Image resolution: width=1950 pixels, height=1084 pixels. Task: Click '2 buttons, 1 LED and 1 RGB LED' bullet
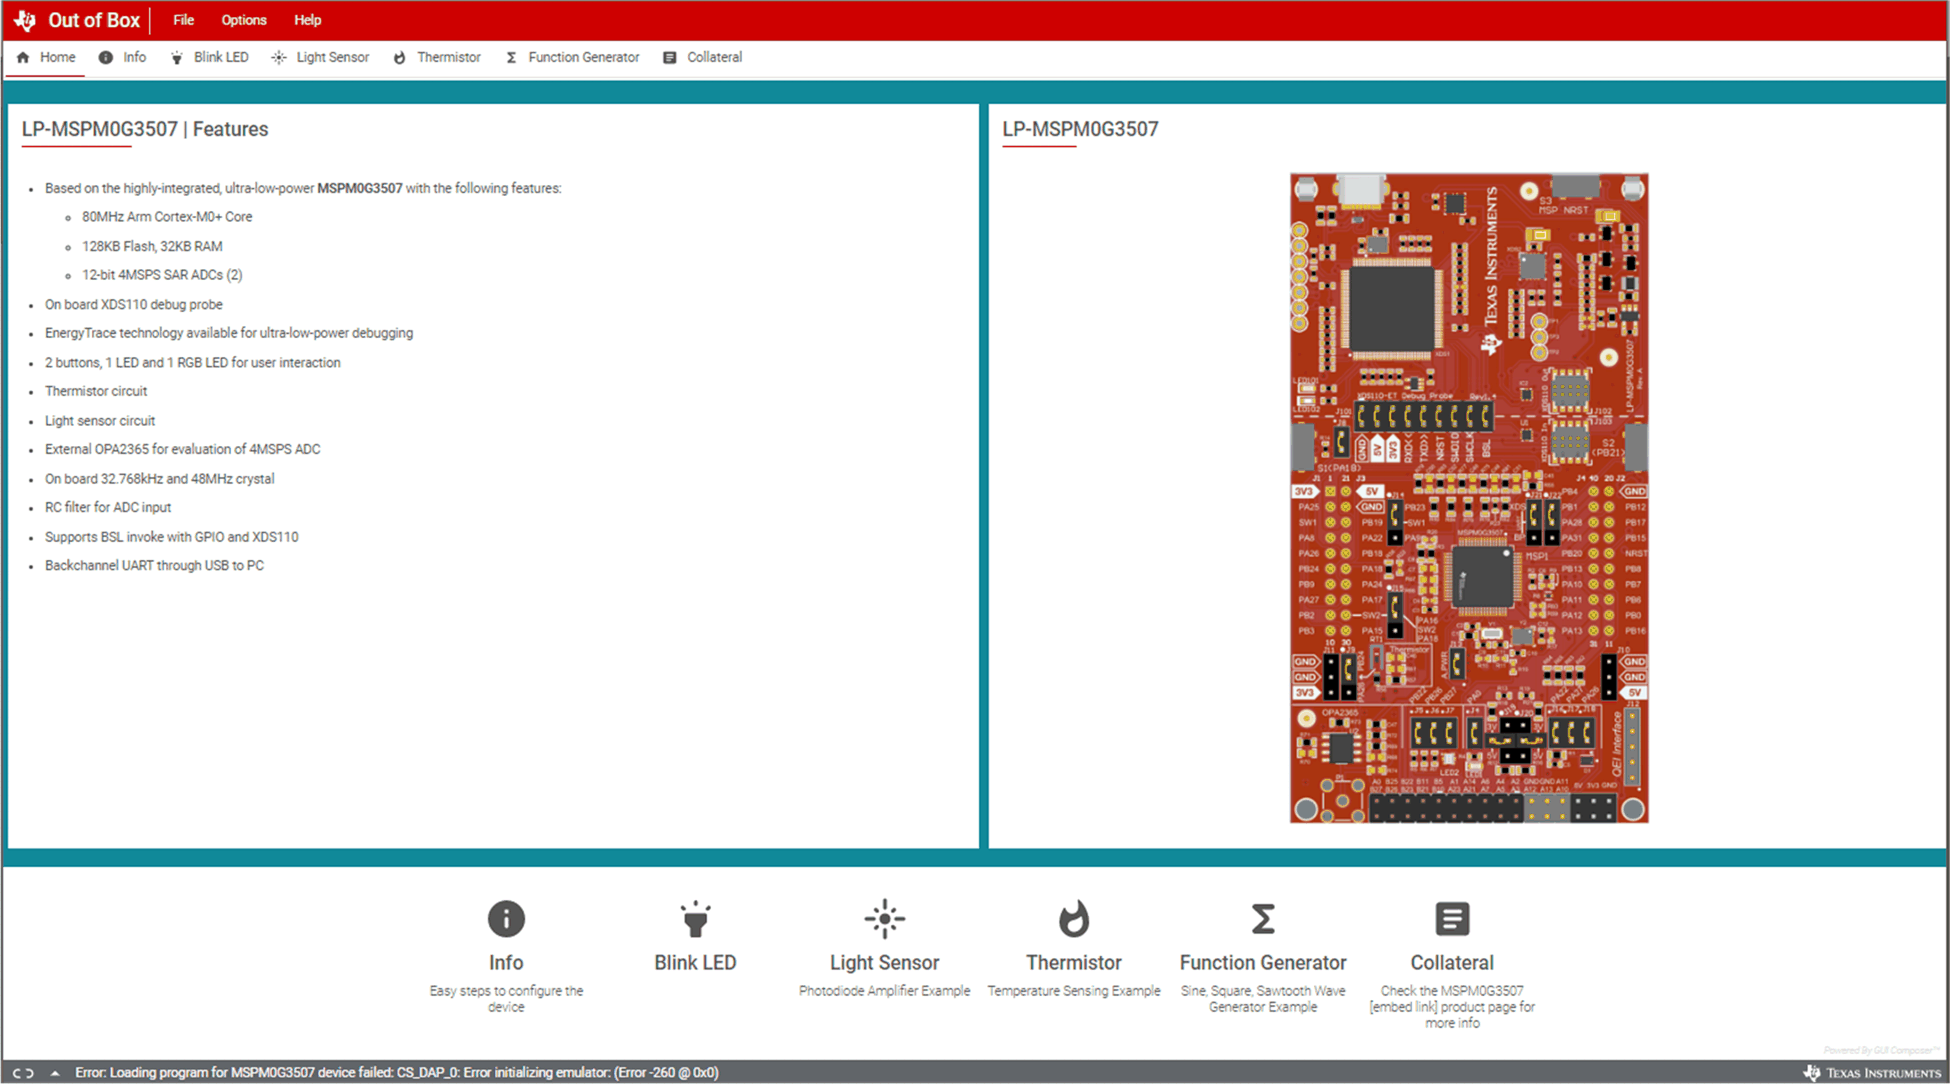193,362
